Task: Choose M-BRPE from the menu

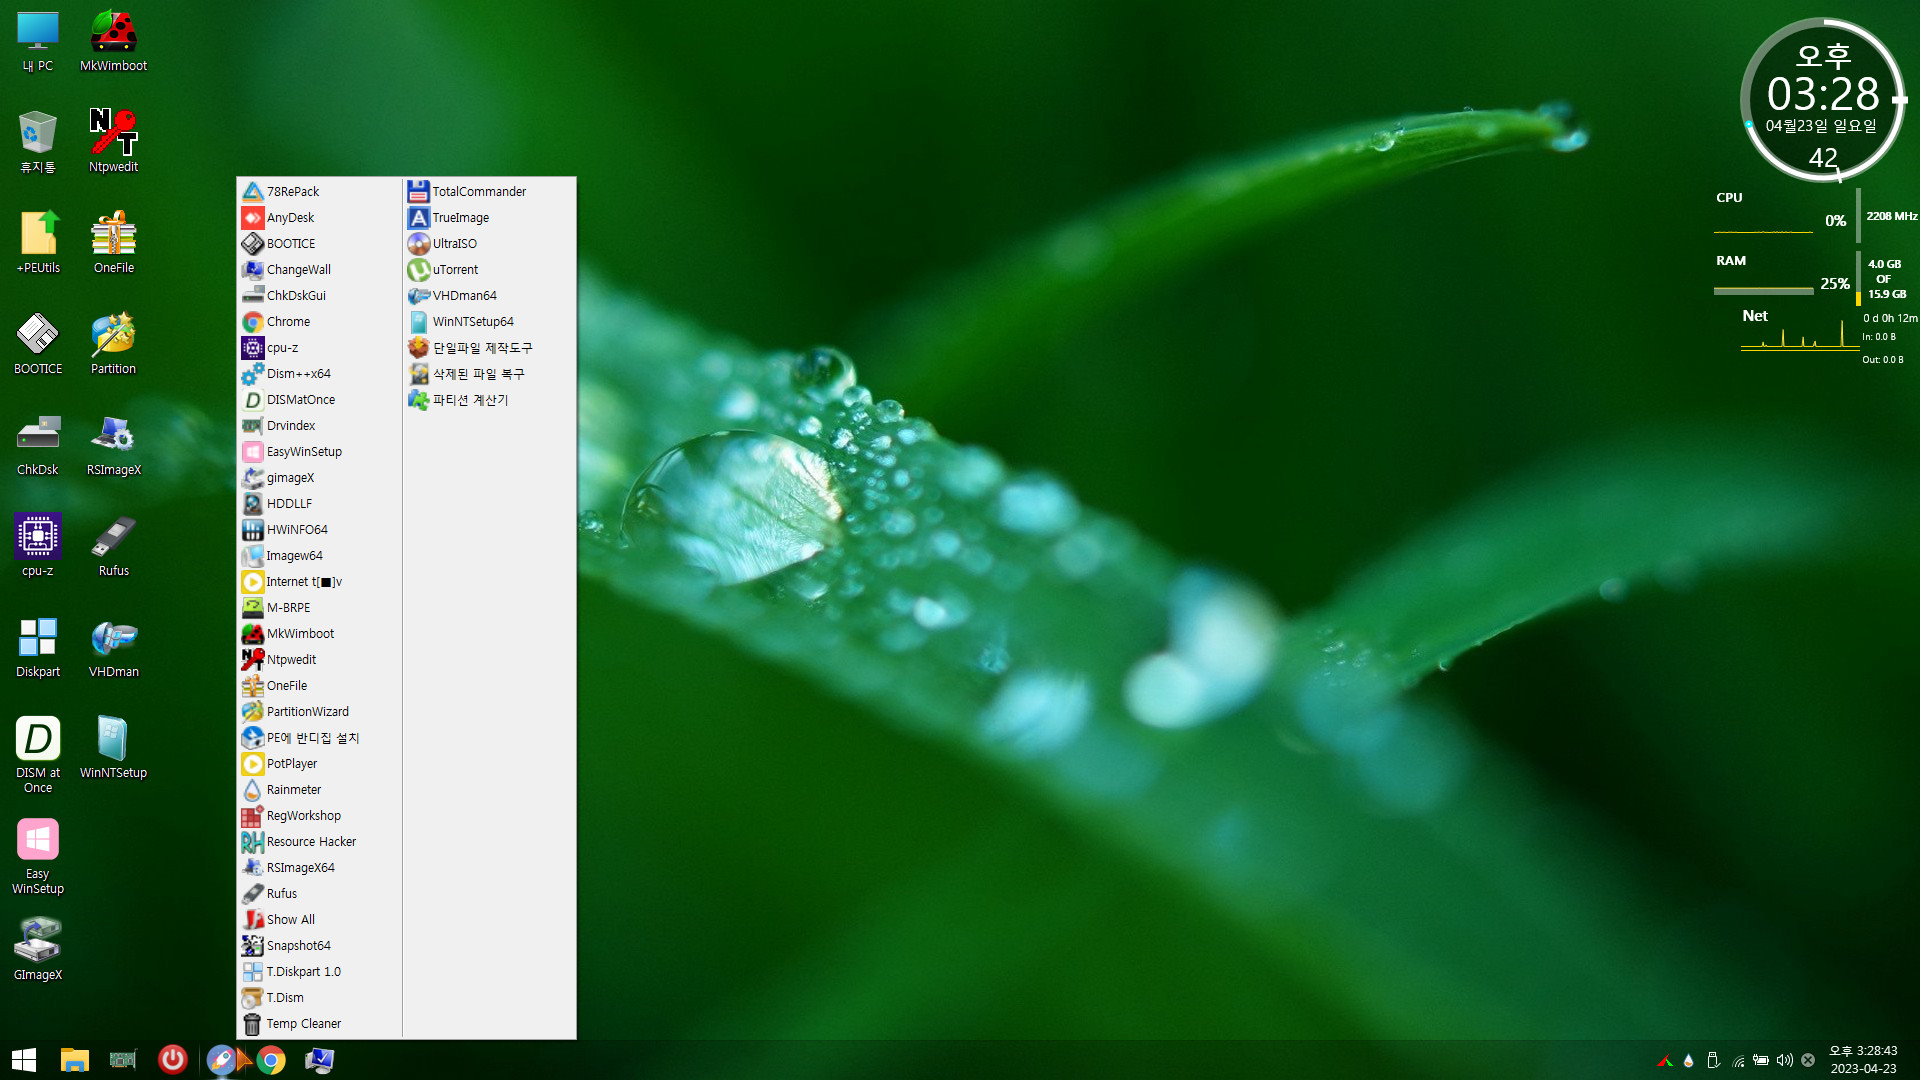Action: coord(319,607)
